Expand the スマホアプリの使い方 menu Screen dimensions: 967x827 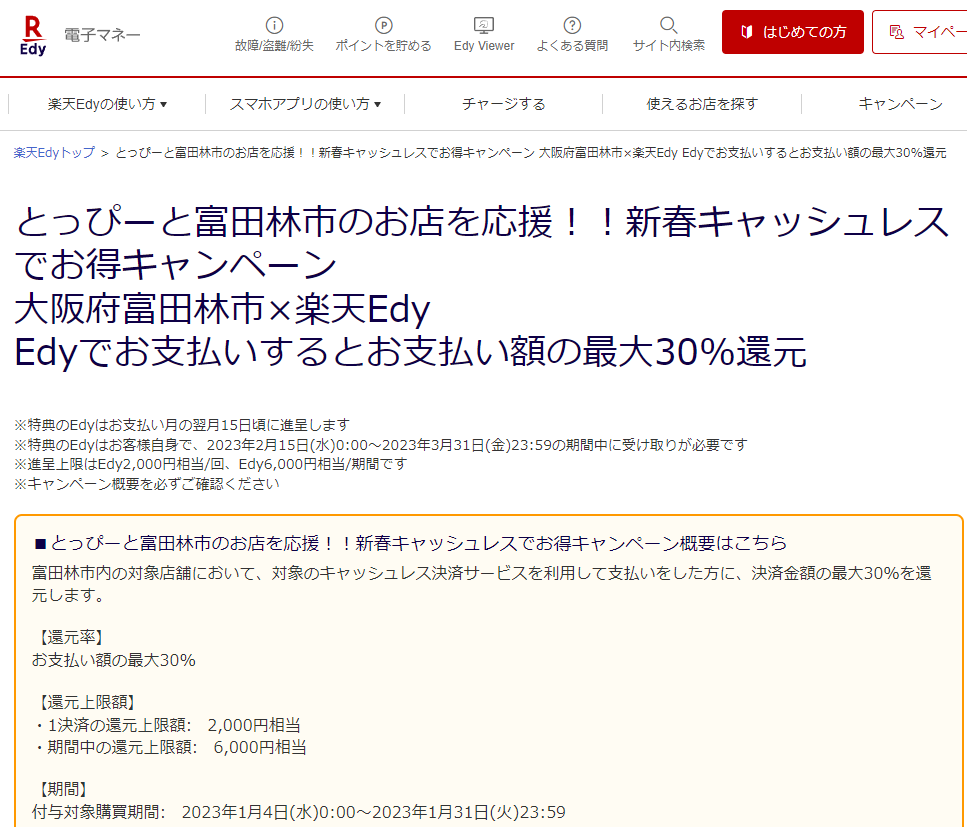click(x=305, y=104)
